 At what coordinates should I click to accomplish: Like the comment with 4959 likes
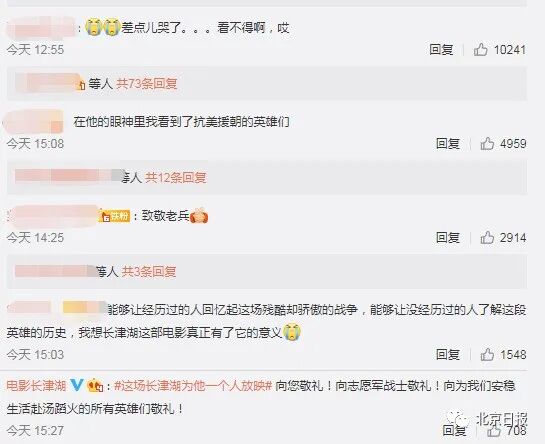click(x=487, y=143)
